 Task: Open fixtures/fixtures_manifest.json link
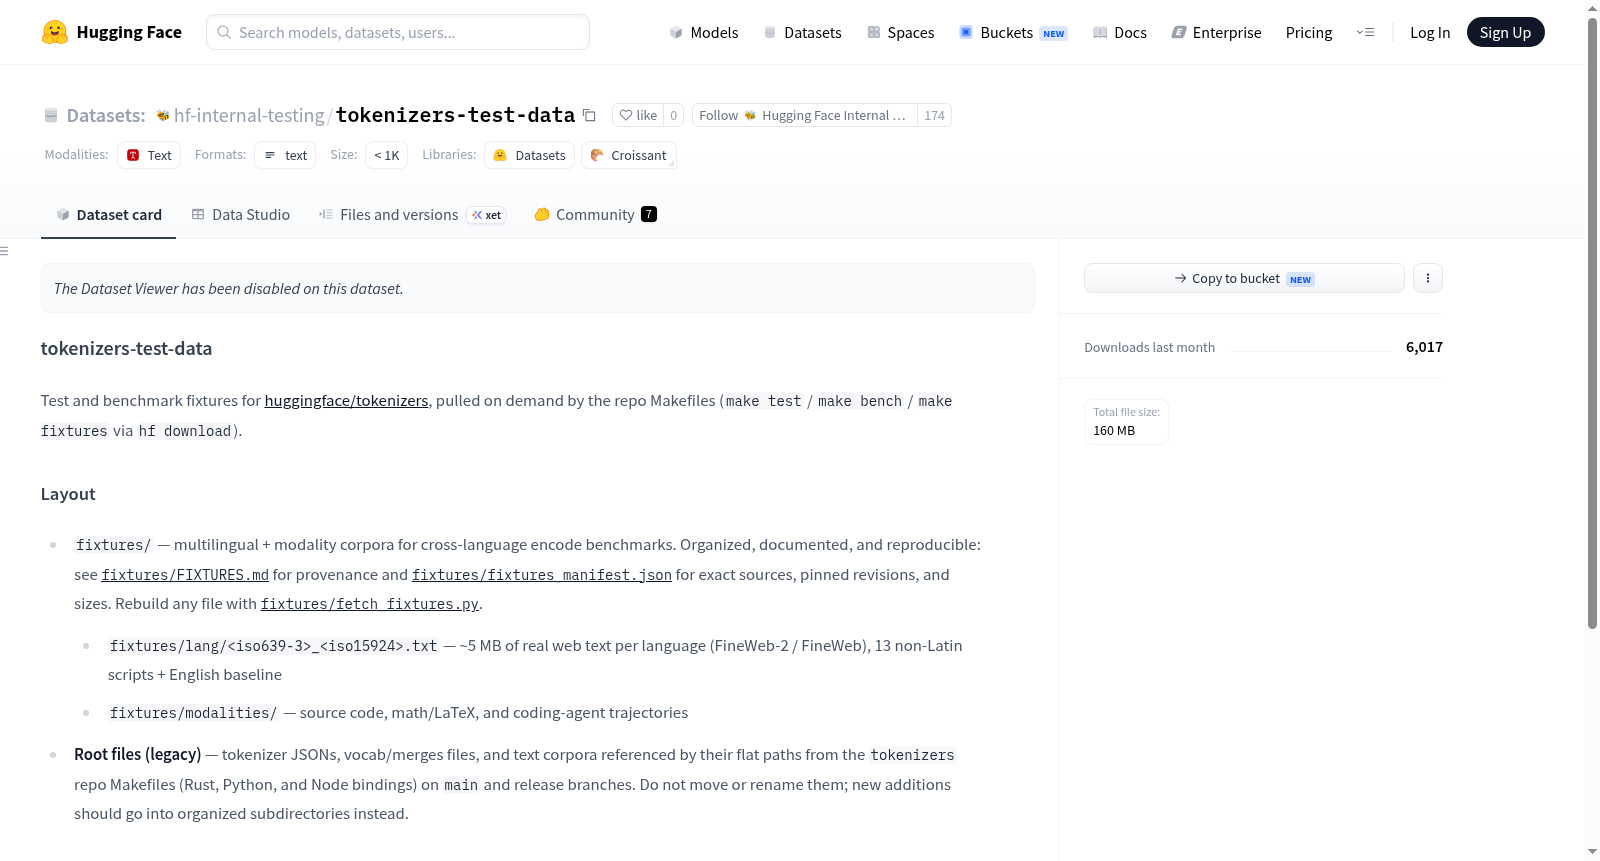[542, 575]
